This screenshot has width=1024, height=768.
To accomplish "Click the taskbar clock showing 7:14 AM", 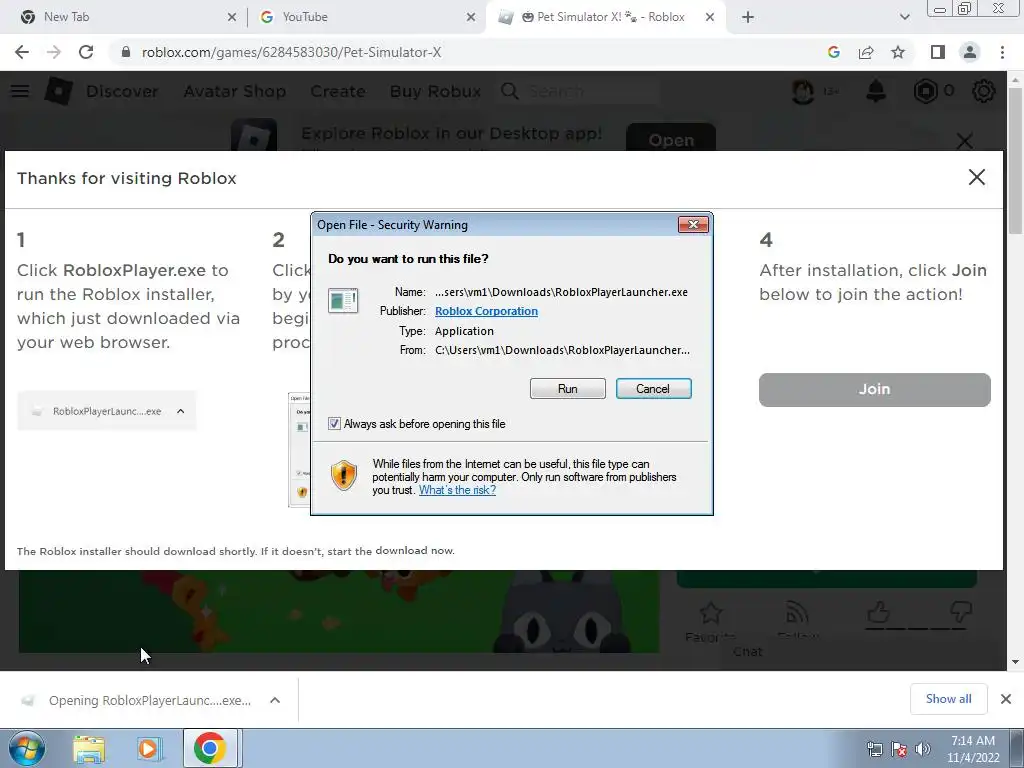I will coord(973,749).
